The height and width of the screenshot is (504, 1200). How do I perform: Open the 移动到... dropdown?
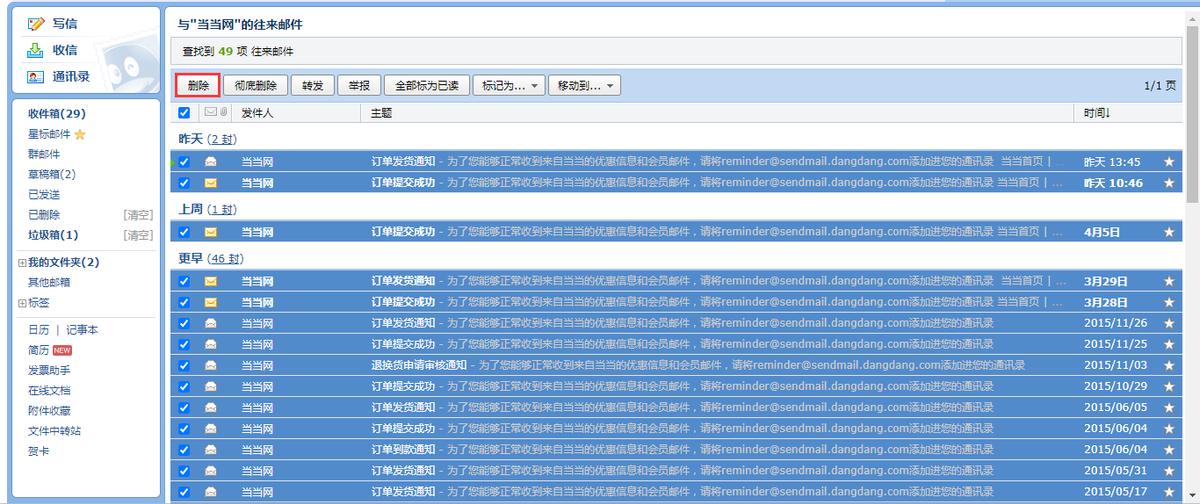point(585,86)
